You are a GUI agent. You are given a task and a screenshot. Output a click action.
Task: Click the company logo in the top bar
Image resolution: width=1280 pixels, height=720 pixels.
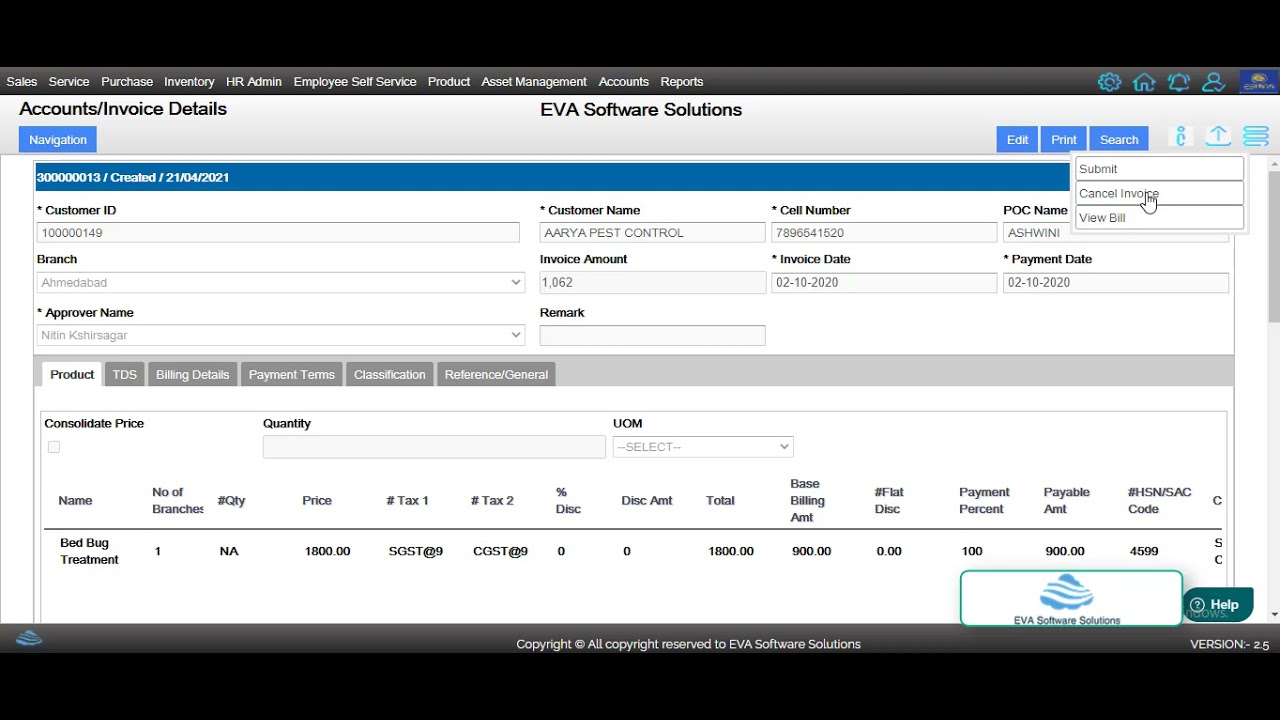1258,82
